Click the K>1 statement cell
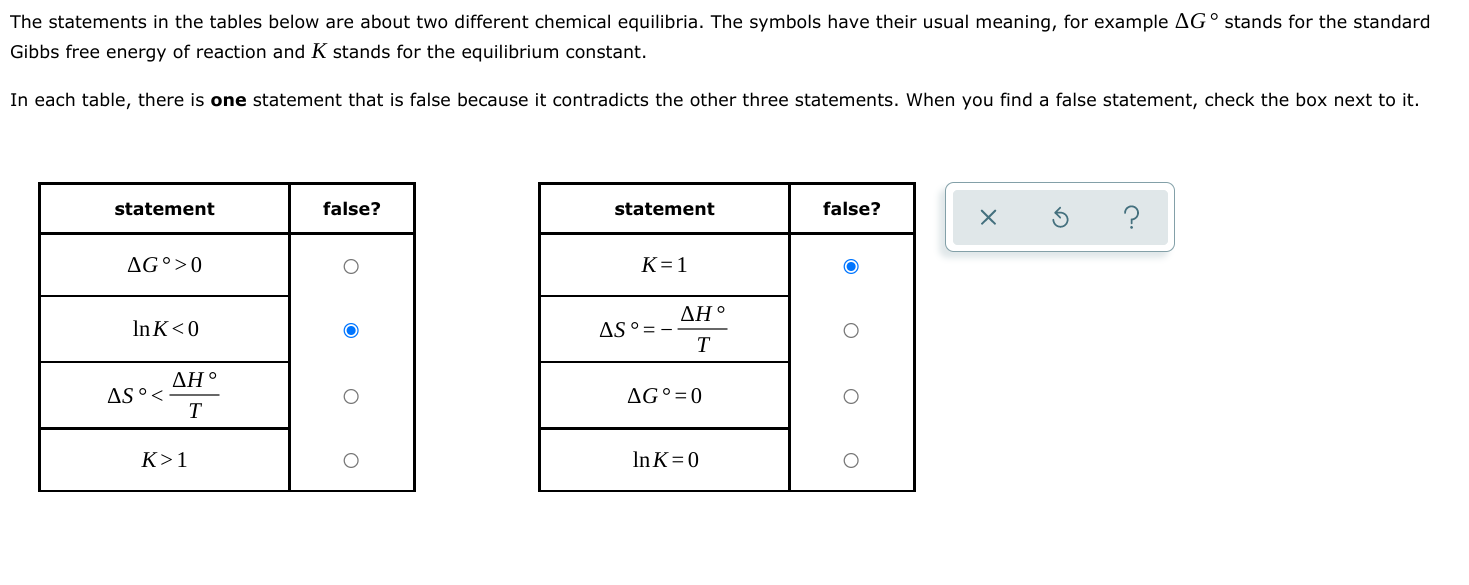Image resolution: width=1469 pixels, height=585 pixels. (x=165, y=460)
